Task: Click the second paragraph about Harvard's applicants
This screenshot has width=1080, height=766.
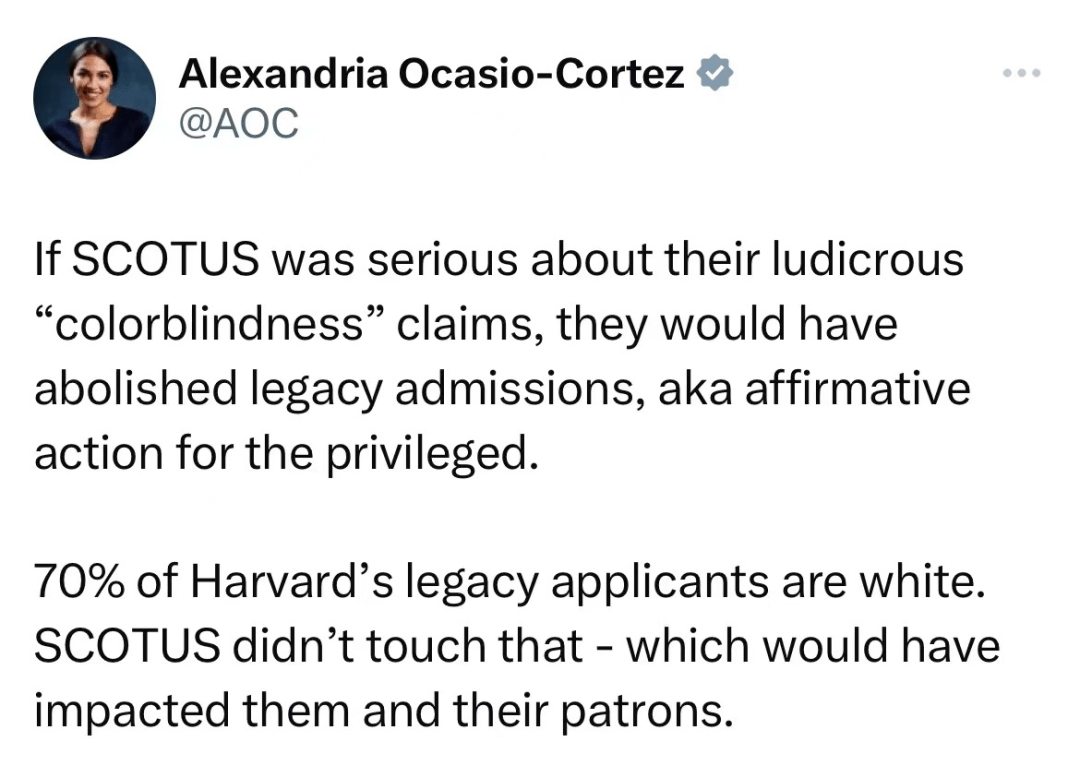Action: [x=517, y=645]
